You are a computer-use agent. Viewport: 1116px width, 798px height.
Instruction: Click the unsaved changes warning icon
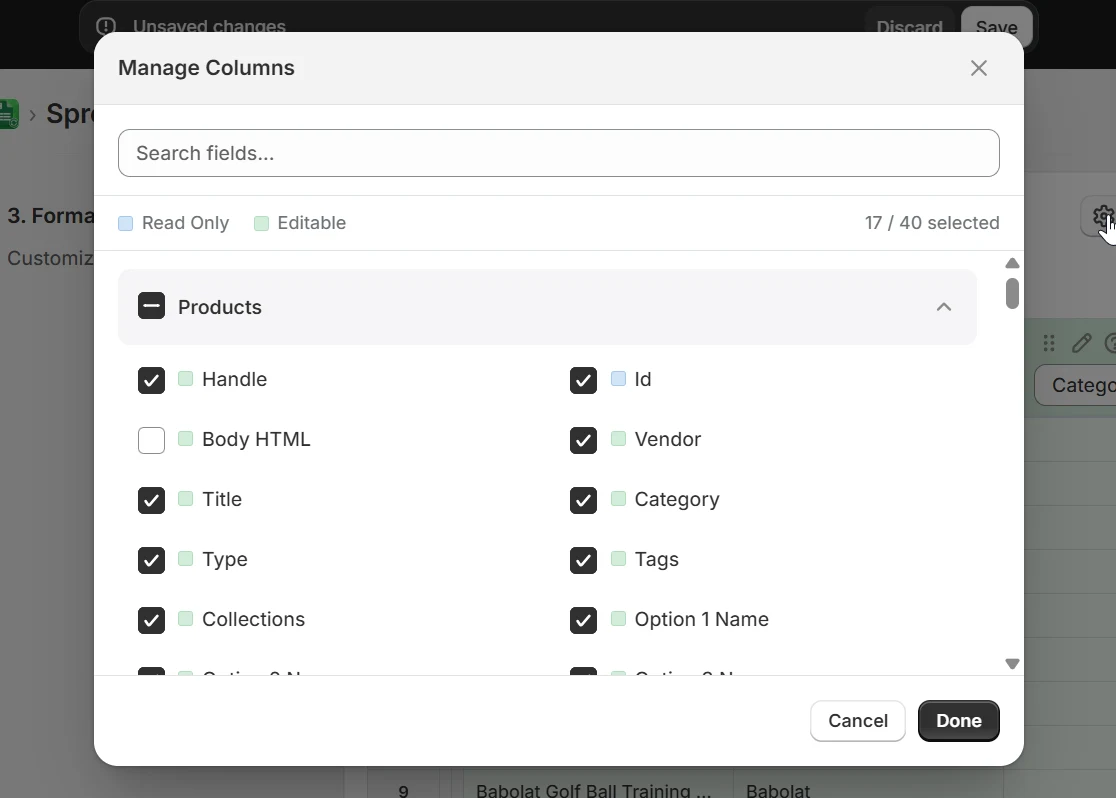click(105, 27)
